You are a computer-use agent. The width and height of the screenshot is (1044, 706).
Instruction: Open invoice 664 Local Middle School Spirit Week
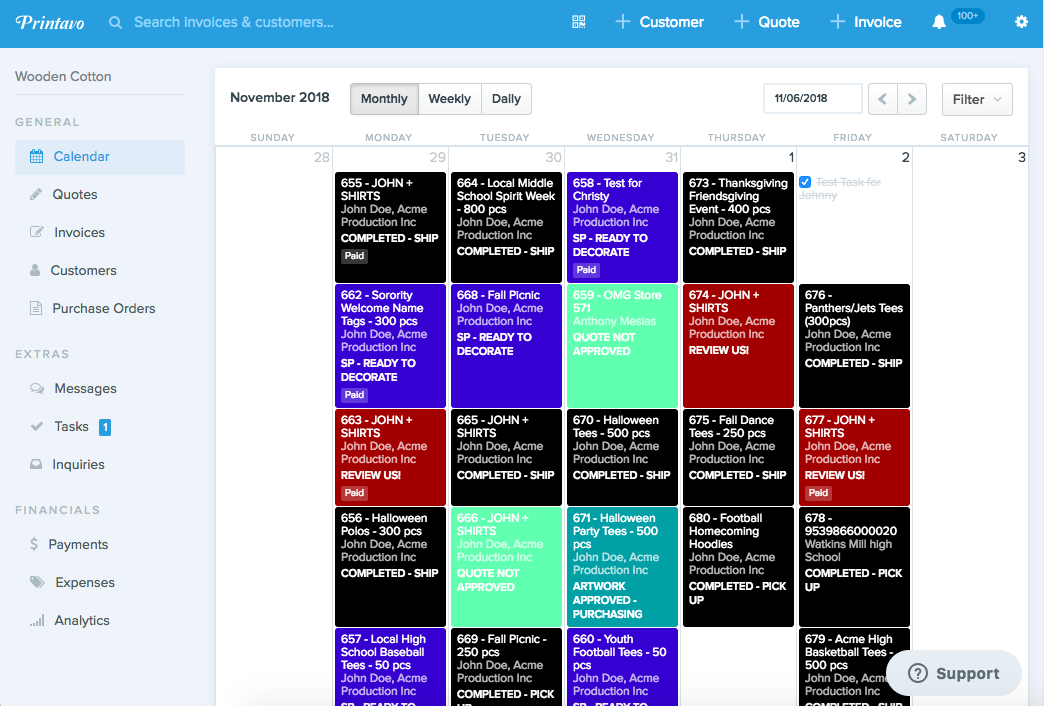(x=506, y=227)
